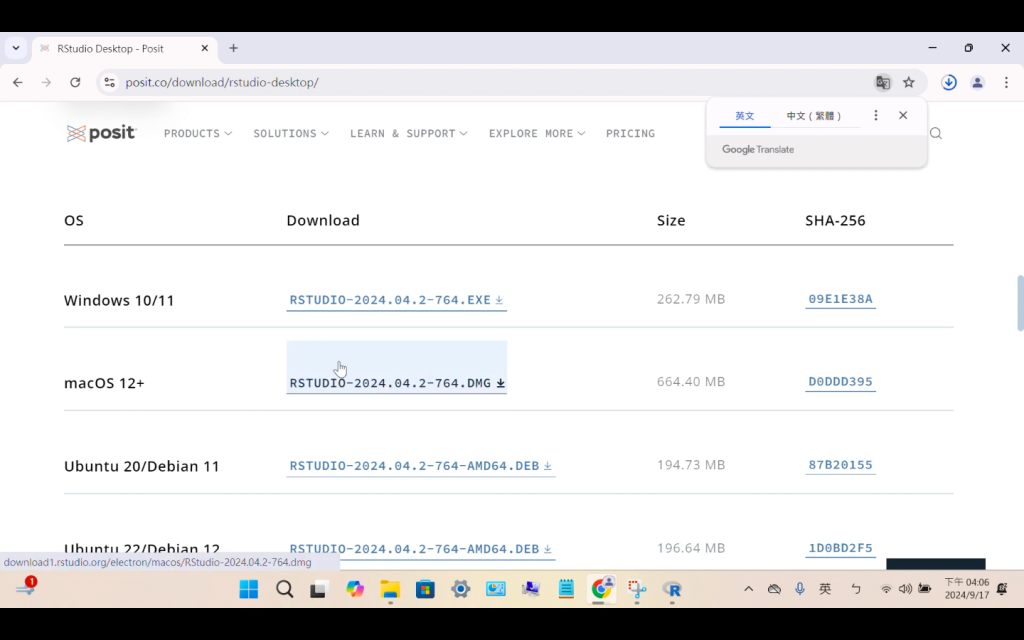1024x640 pixels.
Task: Click the Posit logo
Action: (101, 133)
